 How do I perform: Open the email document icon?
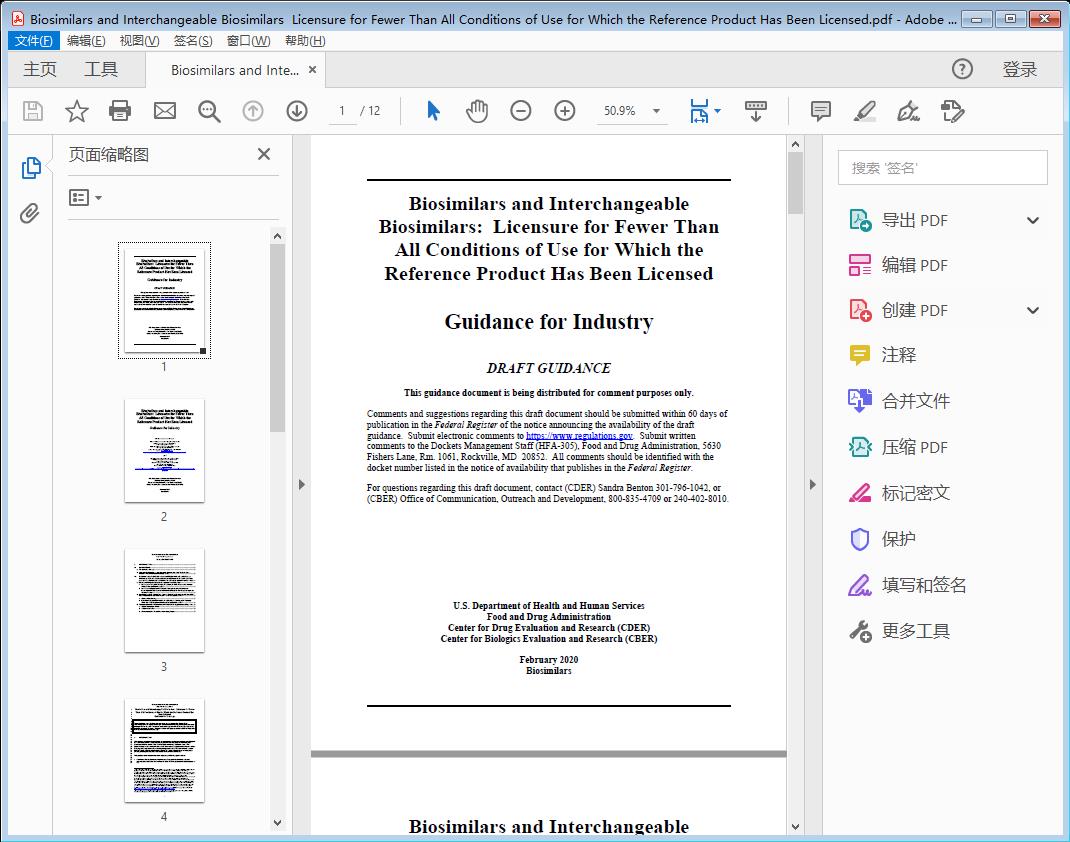click(164, 111)
